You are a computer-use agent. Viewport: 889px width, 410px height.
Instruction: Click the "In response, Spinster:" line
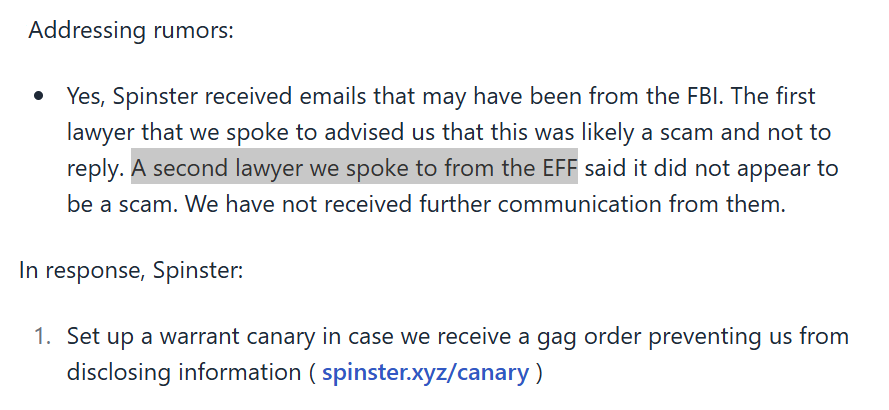pyautogui.click(x=130, y=271)
